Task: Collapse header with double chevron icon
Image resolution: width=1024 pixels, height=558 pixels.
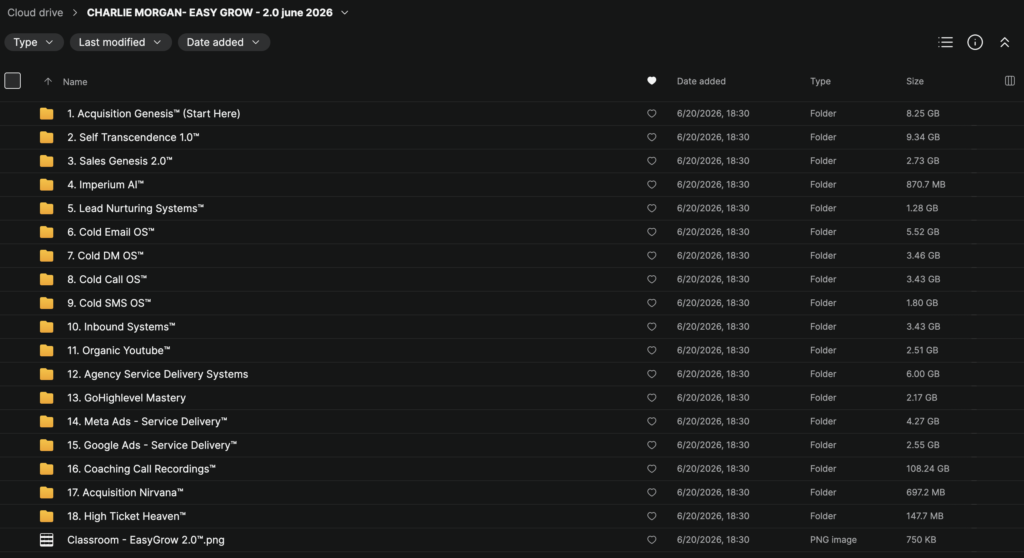Action: tap(1004, 42)
